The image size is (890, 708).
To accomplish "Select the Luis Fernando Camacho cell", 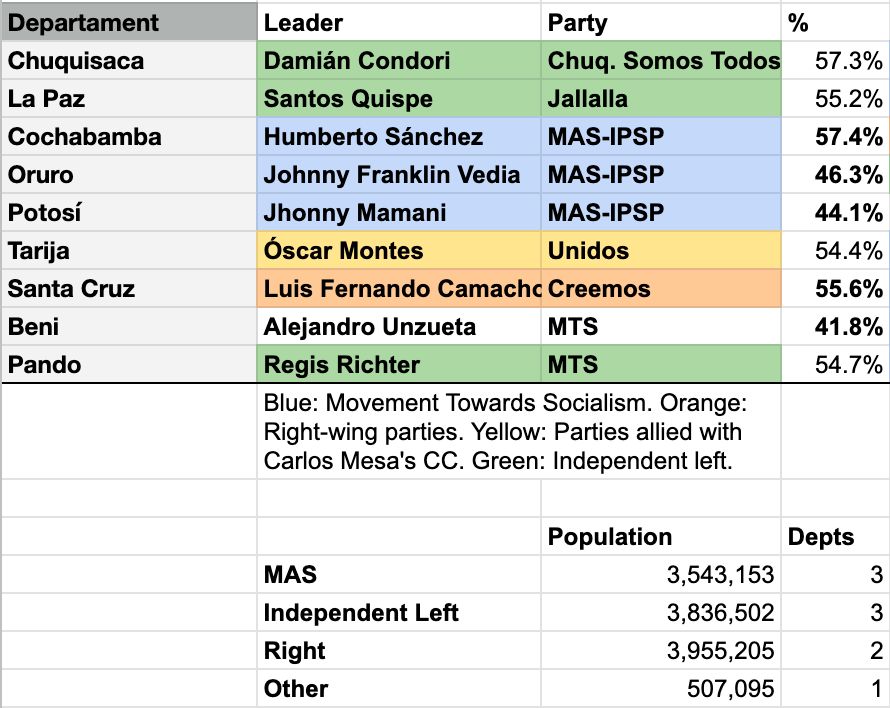I will [x=399, y=288].
